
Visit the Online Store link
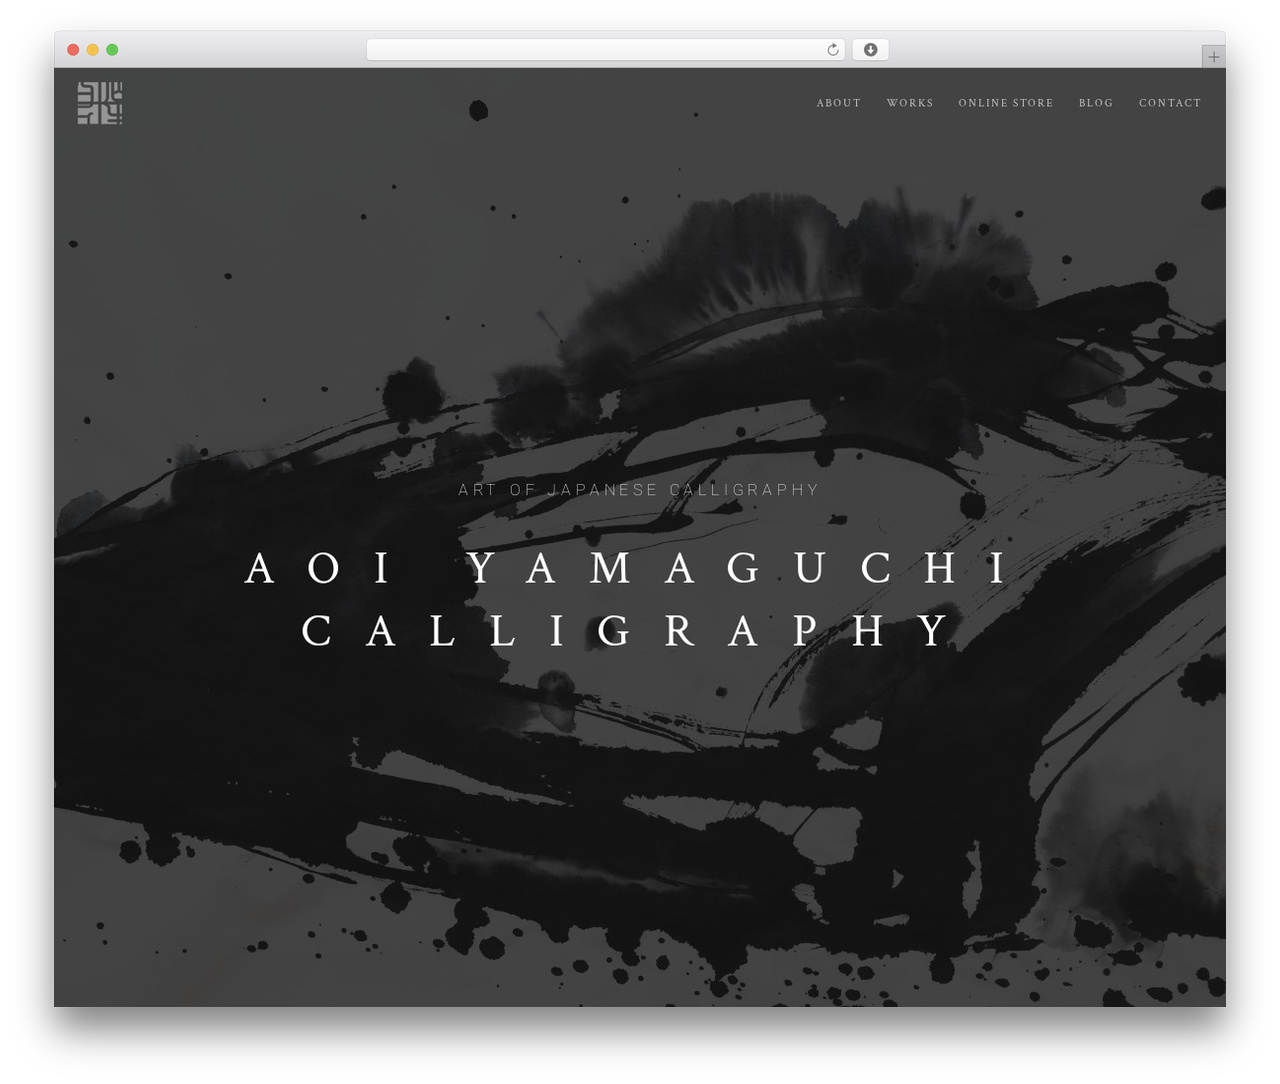tap(1006, 103)
